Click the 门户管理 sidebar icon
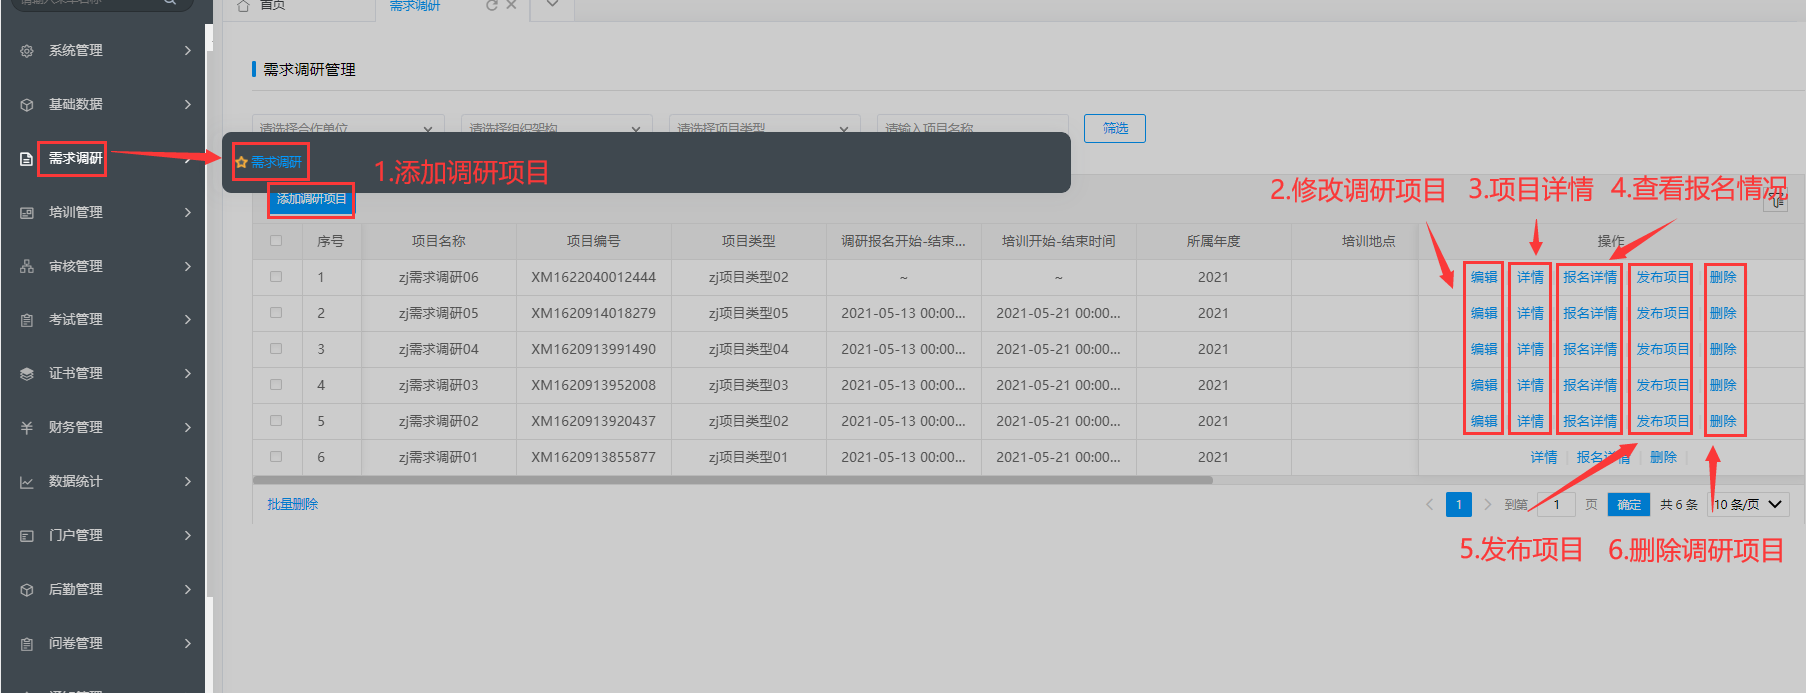Viewport: 1806px width, 693px height. [27, 536]
